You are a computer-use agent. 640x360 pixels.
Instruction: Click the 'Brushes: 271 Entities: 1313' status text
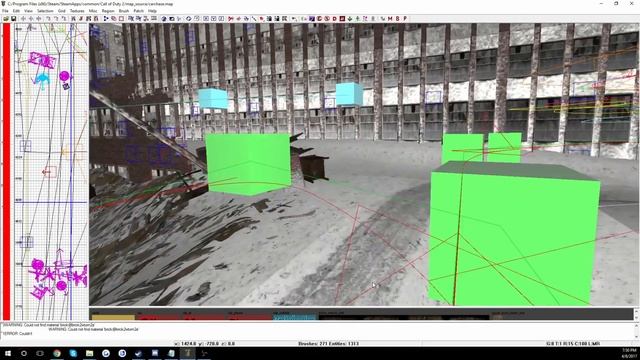click(329, 344)
